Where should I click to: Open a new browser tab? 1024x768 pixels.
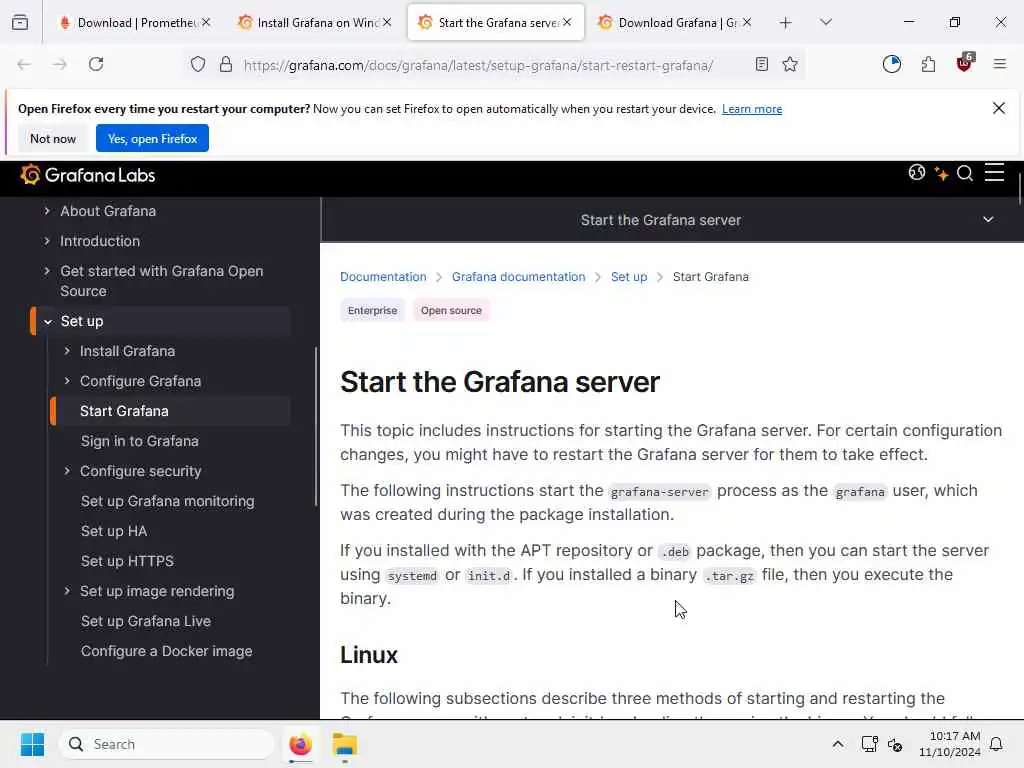(x=786, y=23)
